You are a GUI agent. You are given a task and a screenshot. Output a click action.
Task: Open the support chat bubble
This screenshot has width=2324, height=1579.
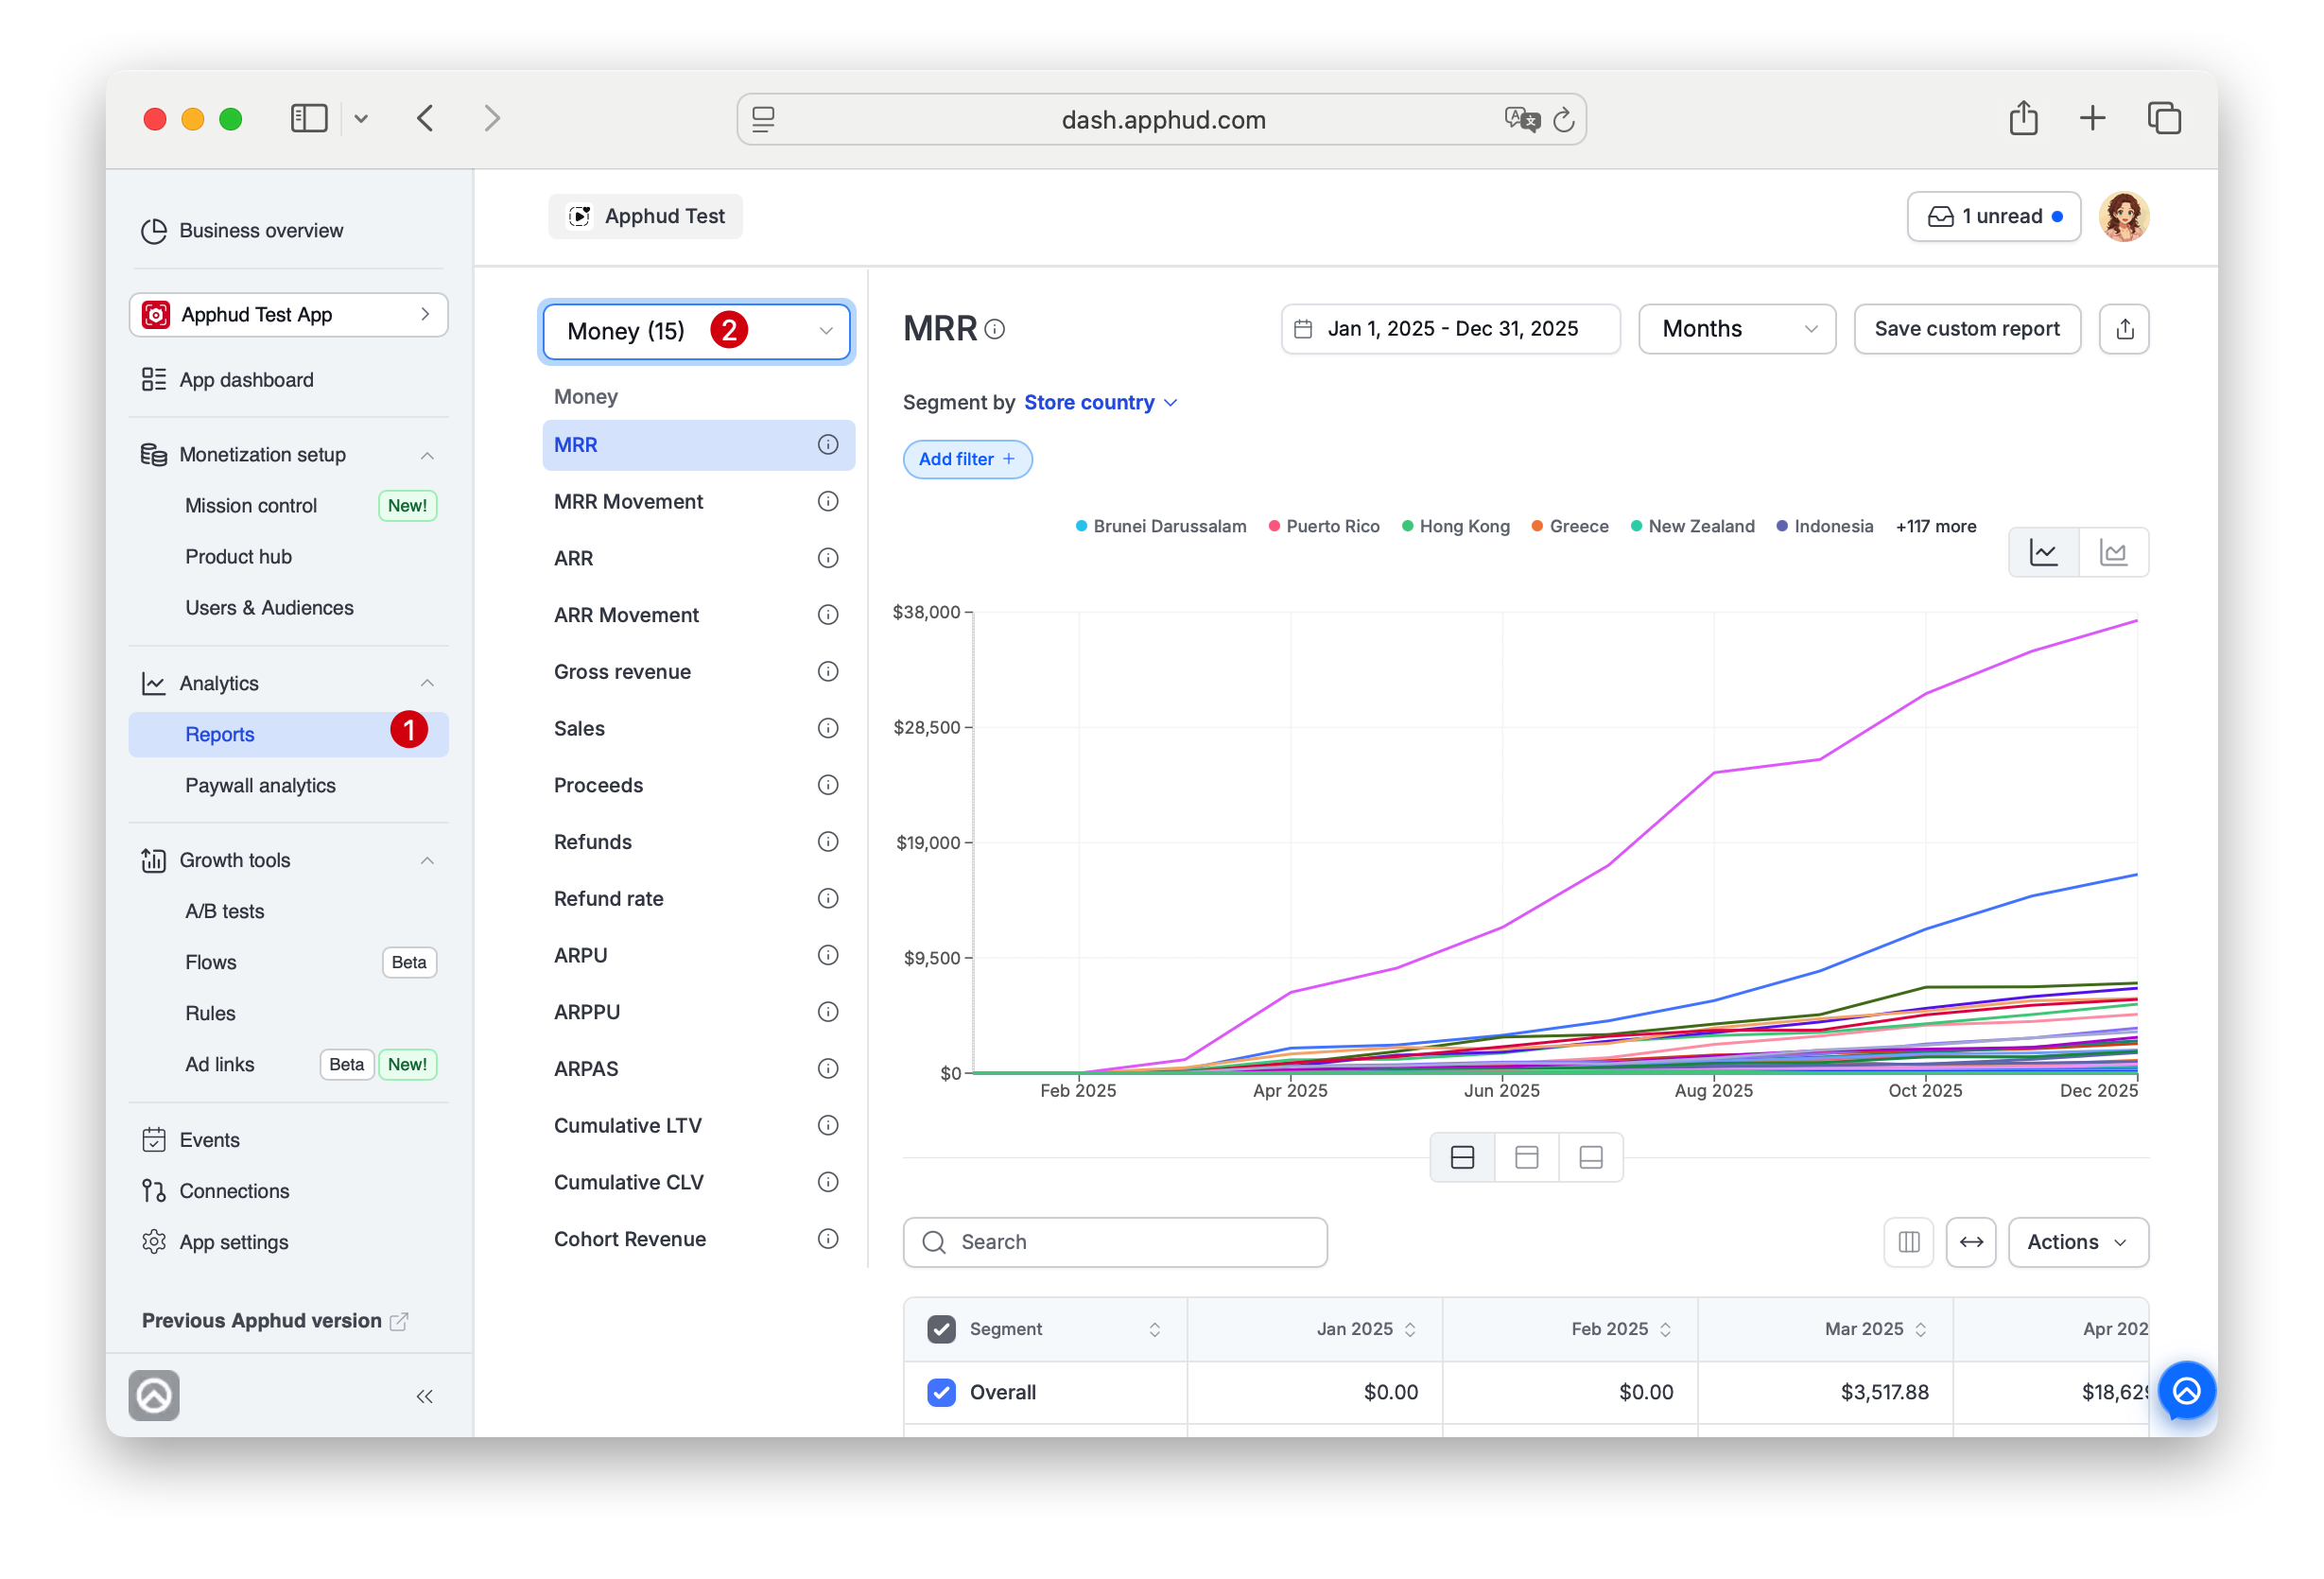coord(2187,1390)
